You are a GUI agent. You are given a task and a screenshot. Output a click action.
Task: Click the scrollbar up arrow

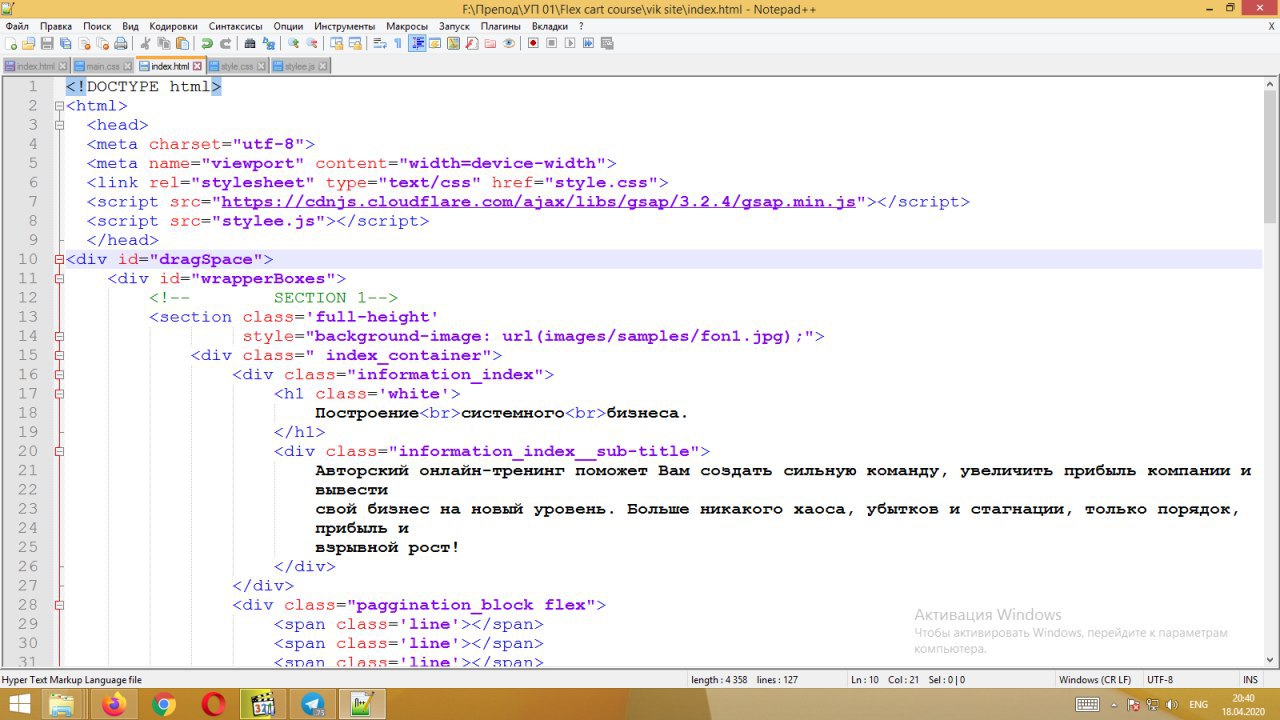click(1271, 84)
